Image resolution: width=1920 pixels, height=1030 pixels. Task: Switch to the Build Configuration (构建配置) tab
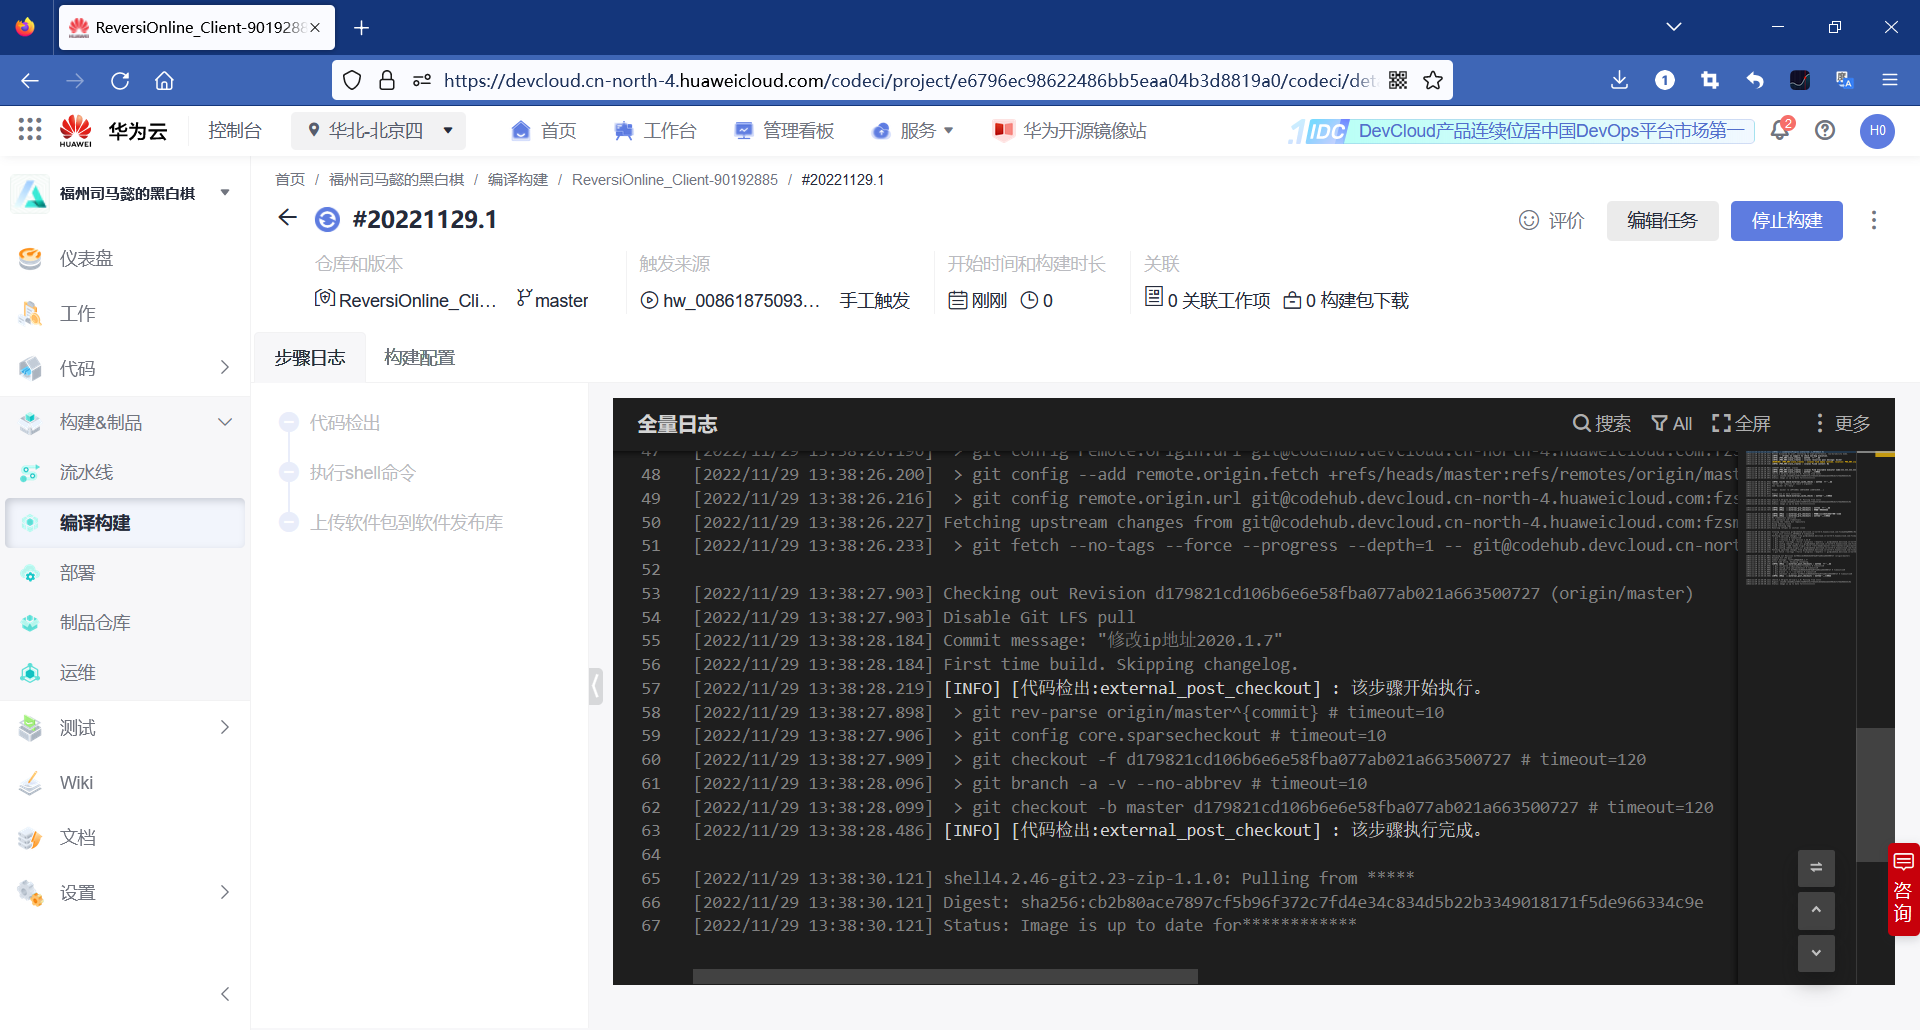(x=420, y=357)
